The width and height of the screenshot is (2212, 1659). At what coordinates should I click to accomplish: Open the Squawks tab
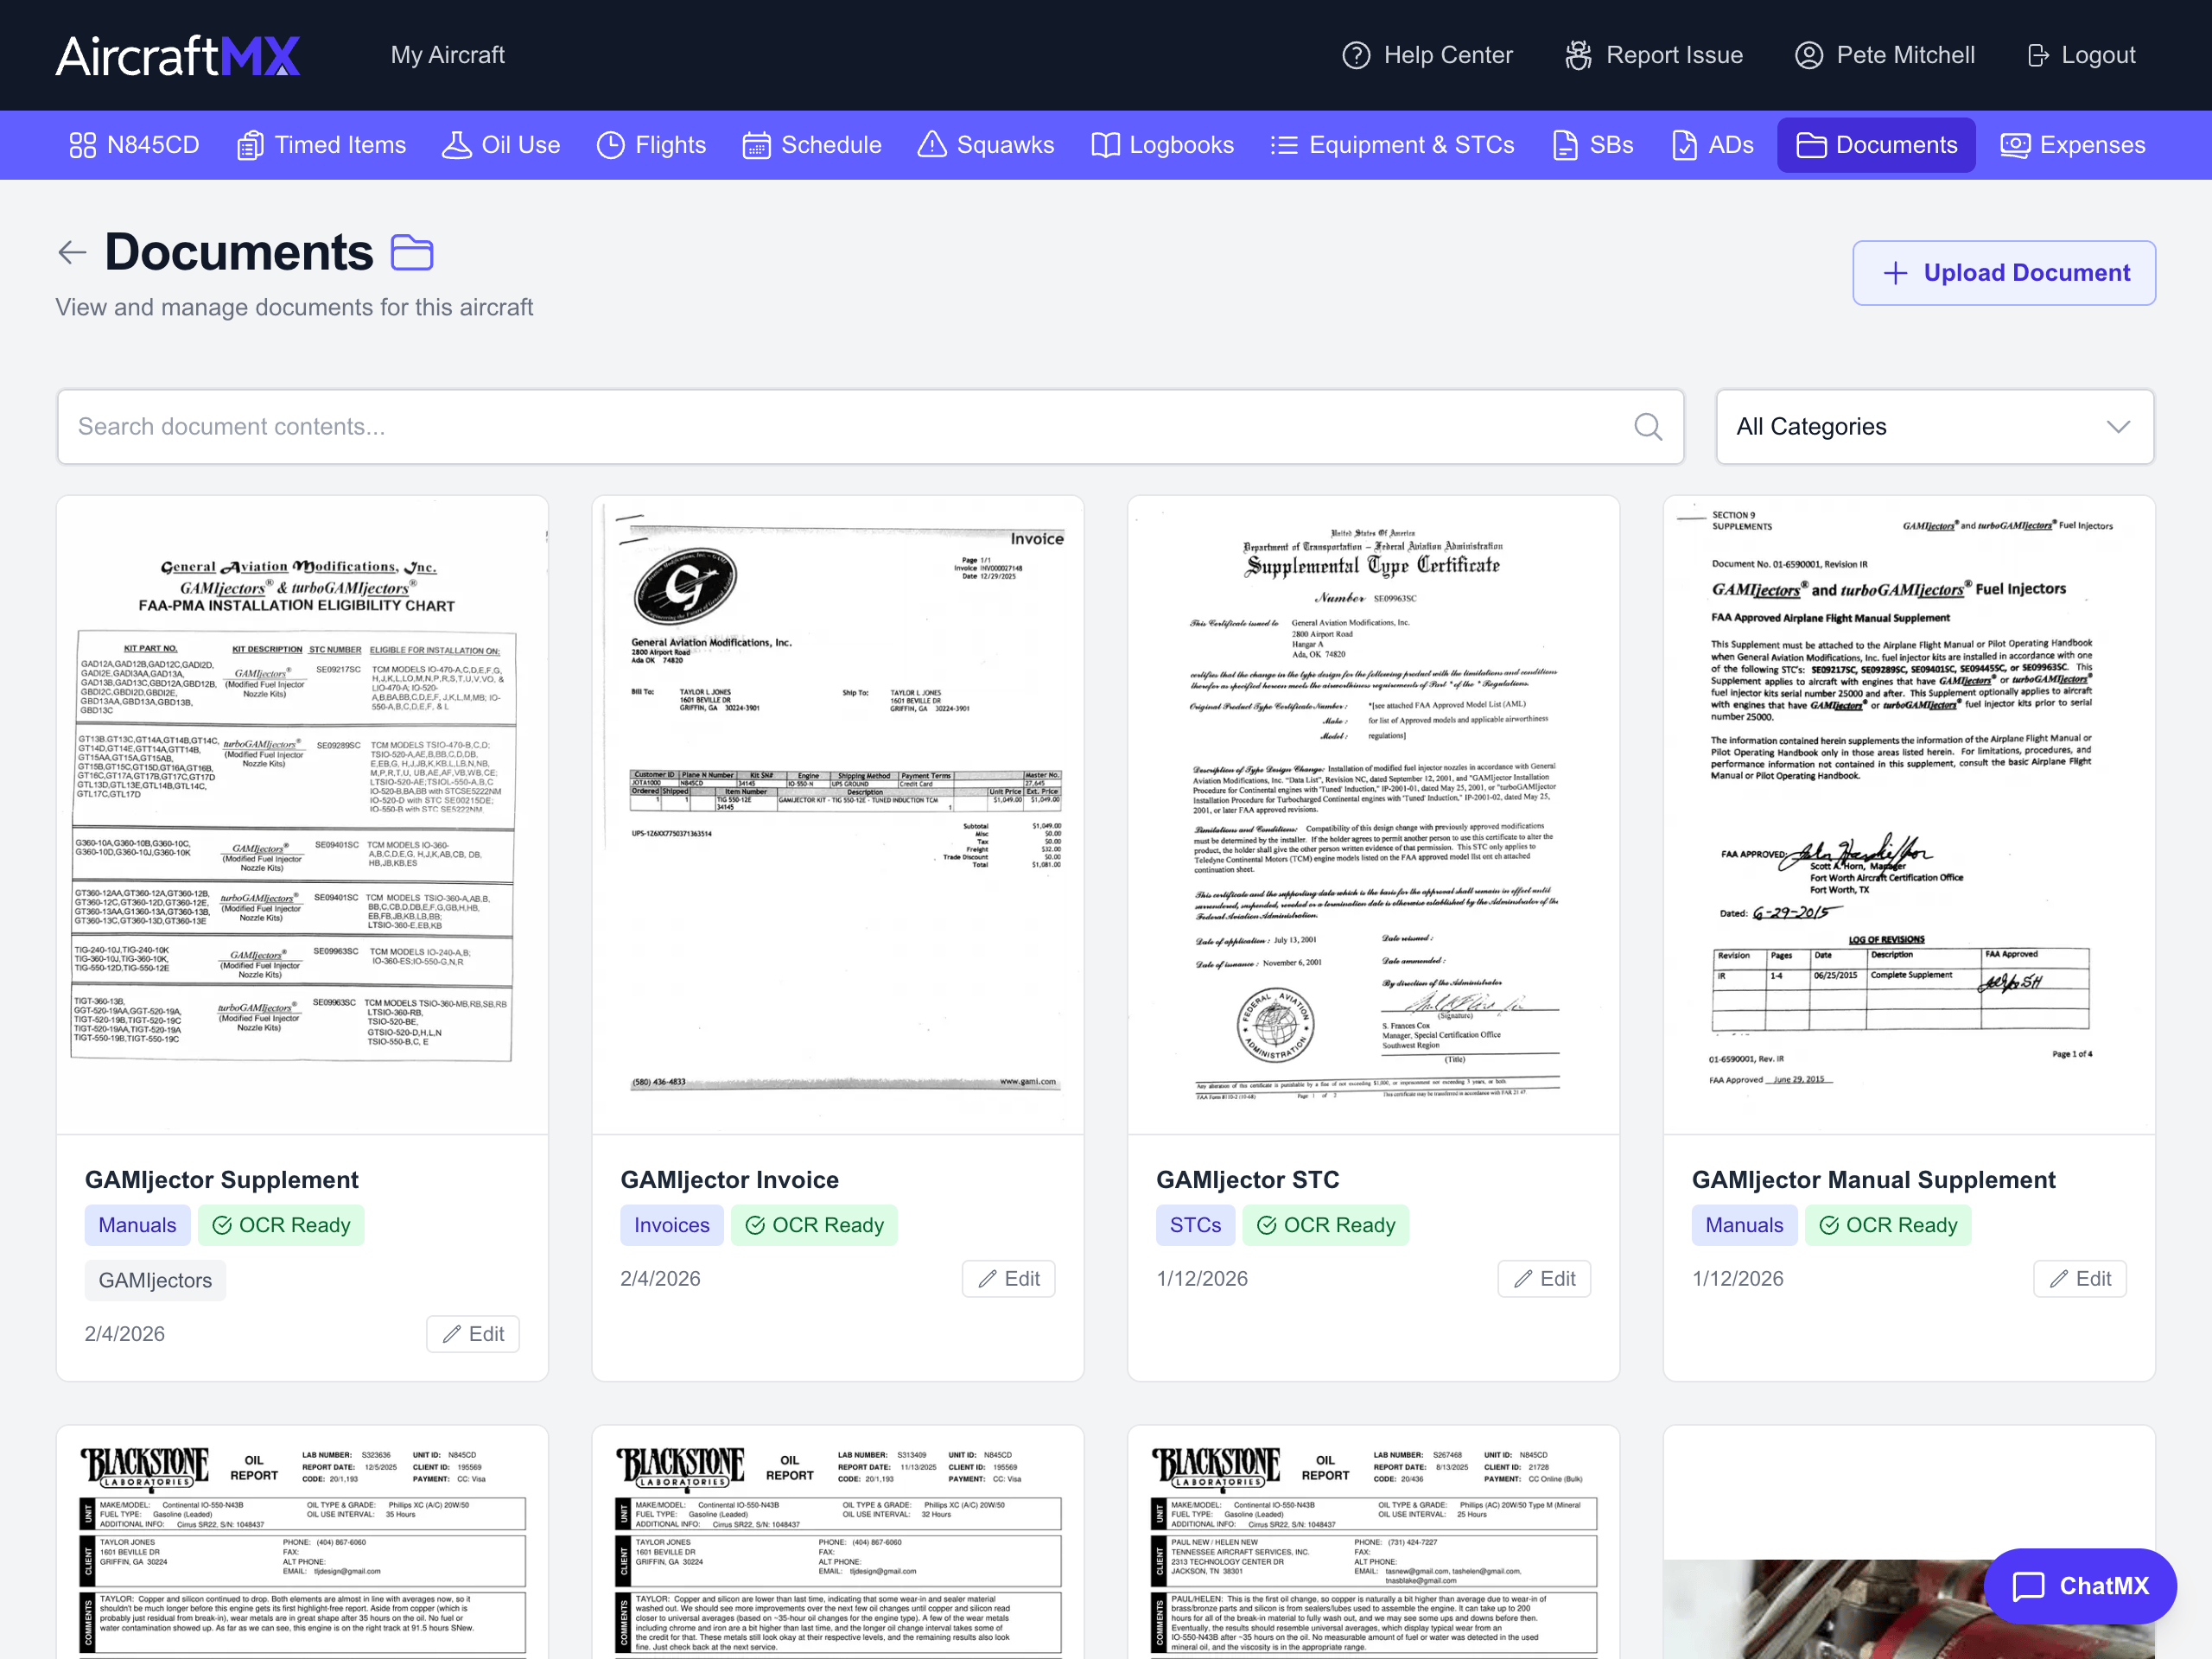pos(986,145)
